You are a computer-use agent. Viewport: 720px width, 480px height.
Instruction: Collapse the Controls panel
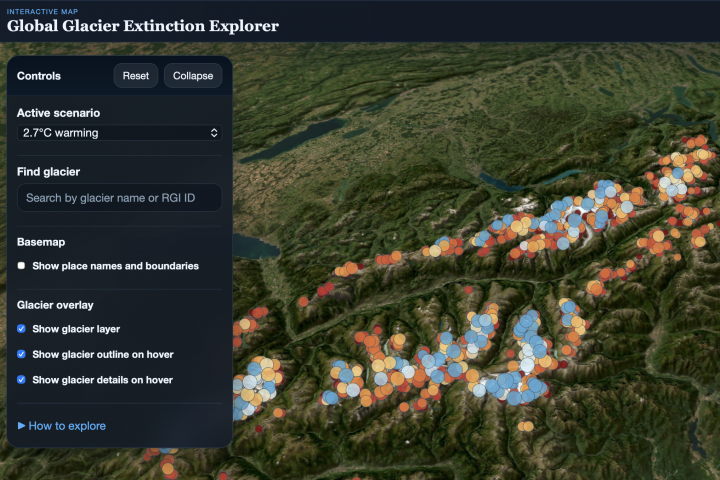pos(193,76)
